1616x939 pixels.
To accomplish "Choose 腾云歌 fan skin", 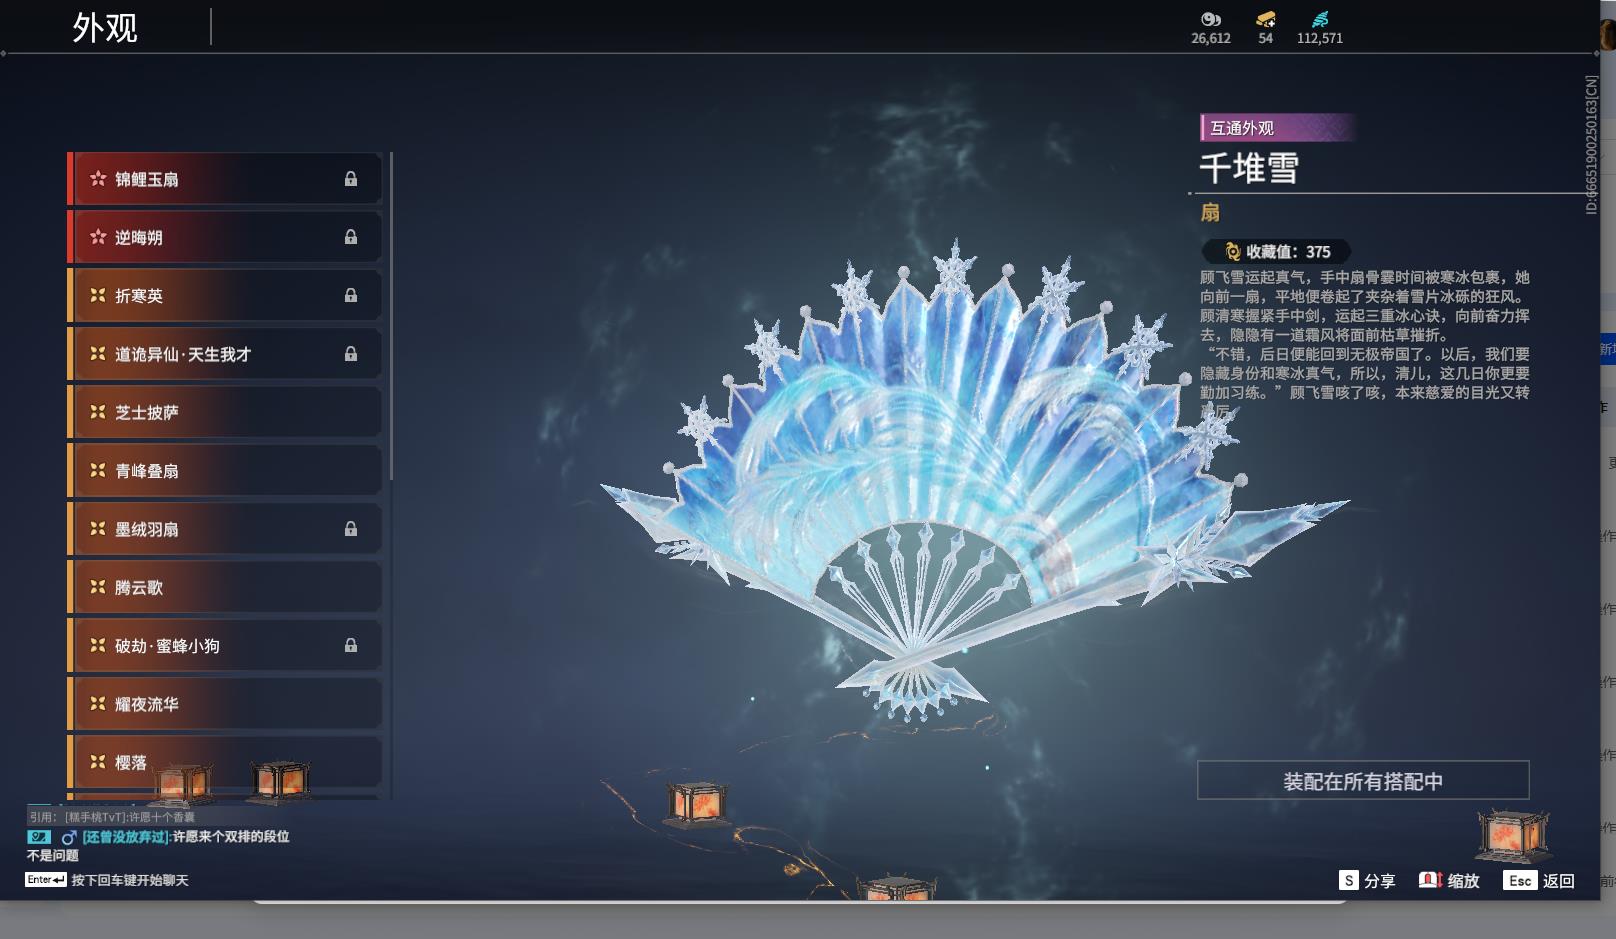I will 225,587.
